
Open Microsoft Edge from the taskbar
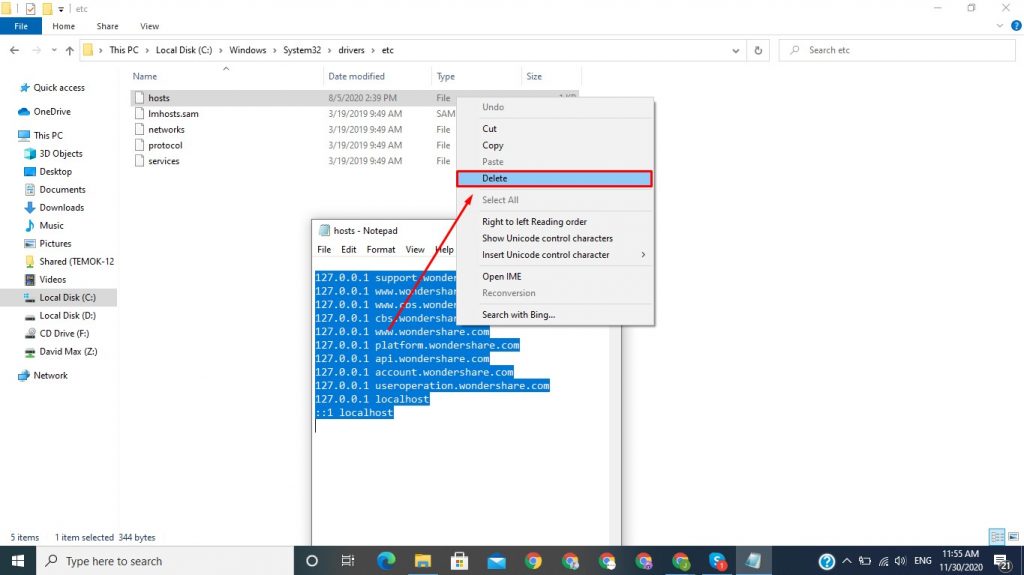pyautogui.click(x=385, y=561)
